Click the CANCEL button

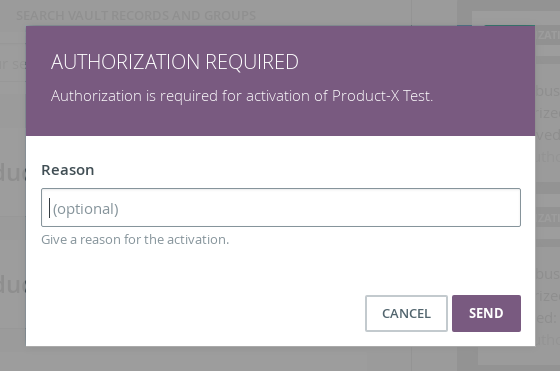406,313
